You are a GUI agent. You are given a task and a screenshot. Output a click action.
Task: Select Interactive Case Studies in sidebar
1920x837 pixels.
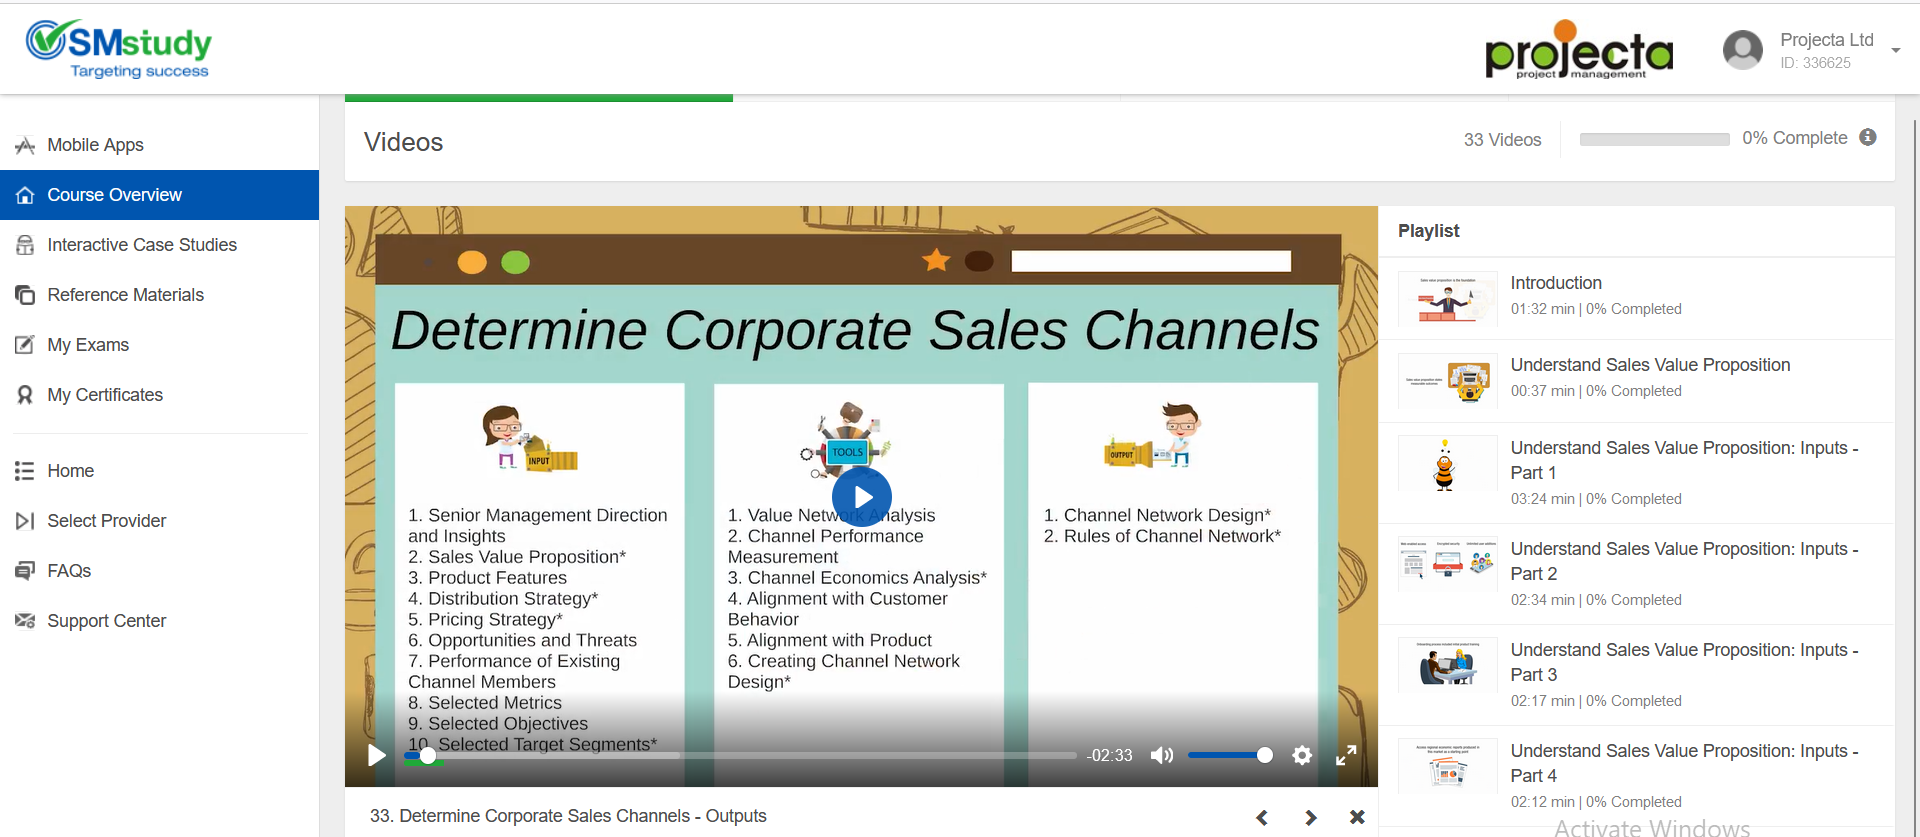click(142, 245)
